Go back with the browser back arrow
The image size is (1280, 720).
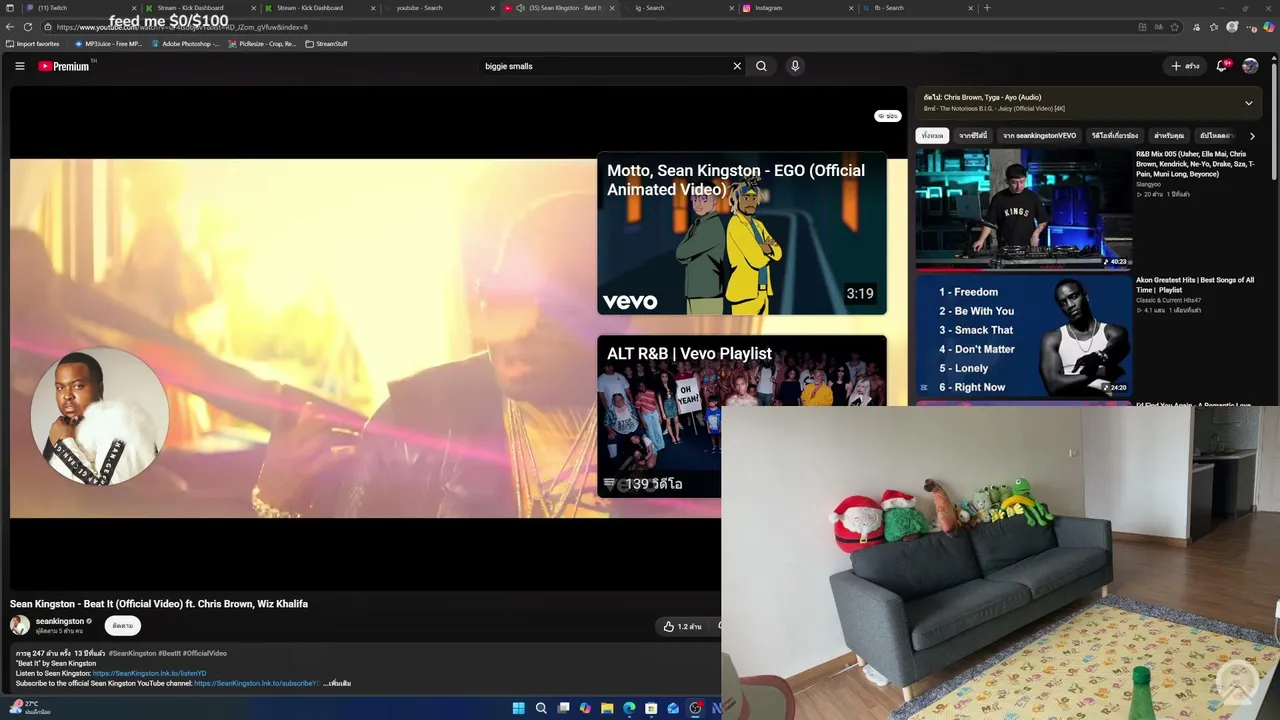(10, 27)
